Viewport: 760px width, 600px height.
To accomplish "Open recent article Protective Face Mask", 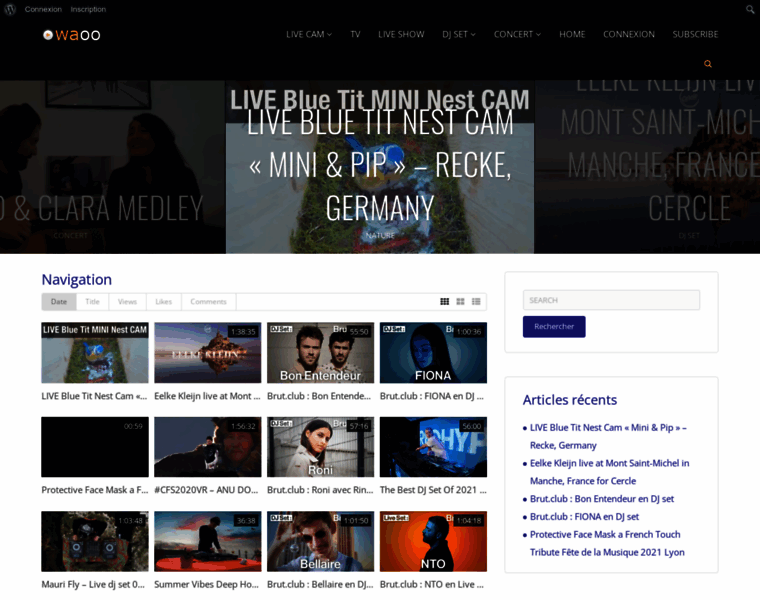I will pos(607,543).
